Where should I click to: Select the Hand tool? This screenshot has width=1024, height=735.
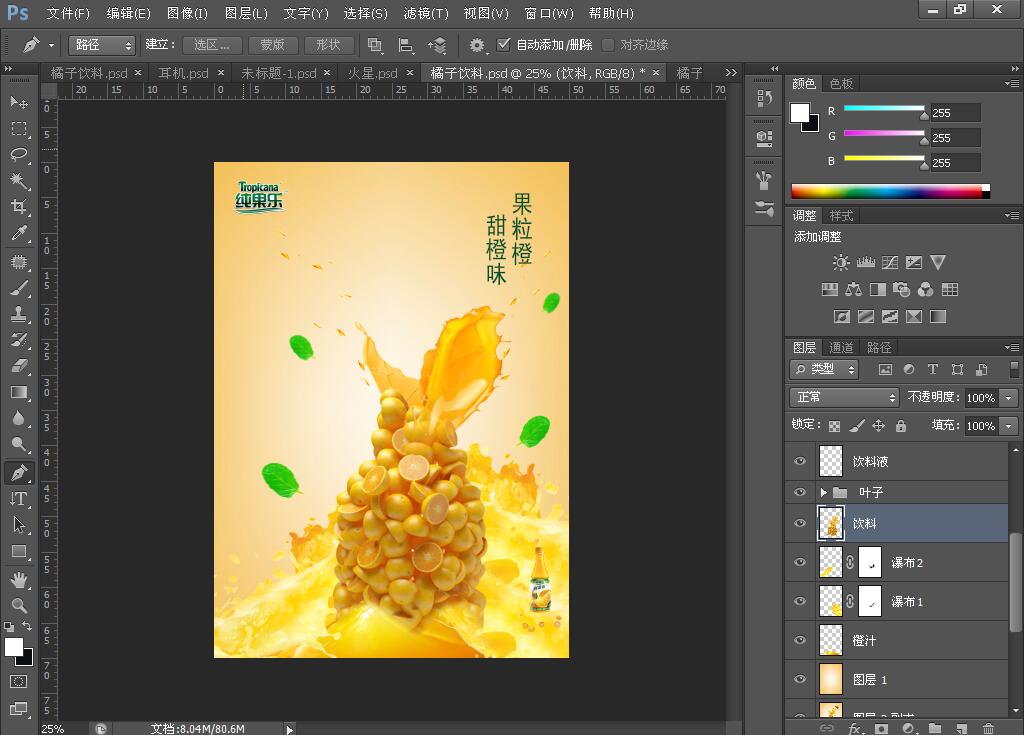(x=19, y=579)
